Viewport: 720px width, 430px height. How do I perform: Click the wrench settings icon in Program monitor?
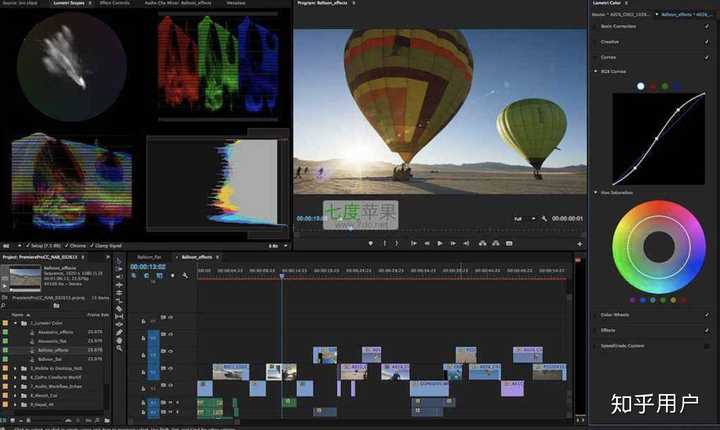[x=544, y=218]
